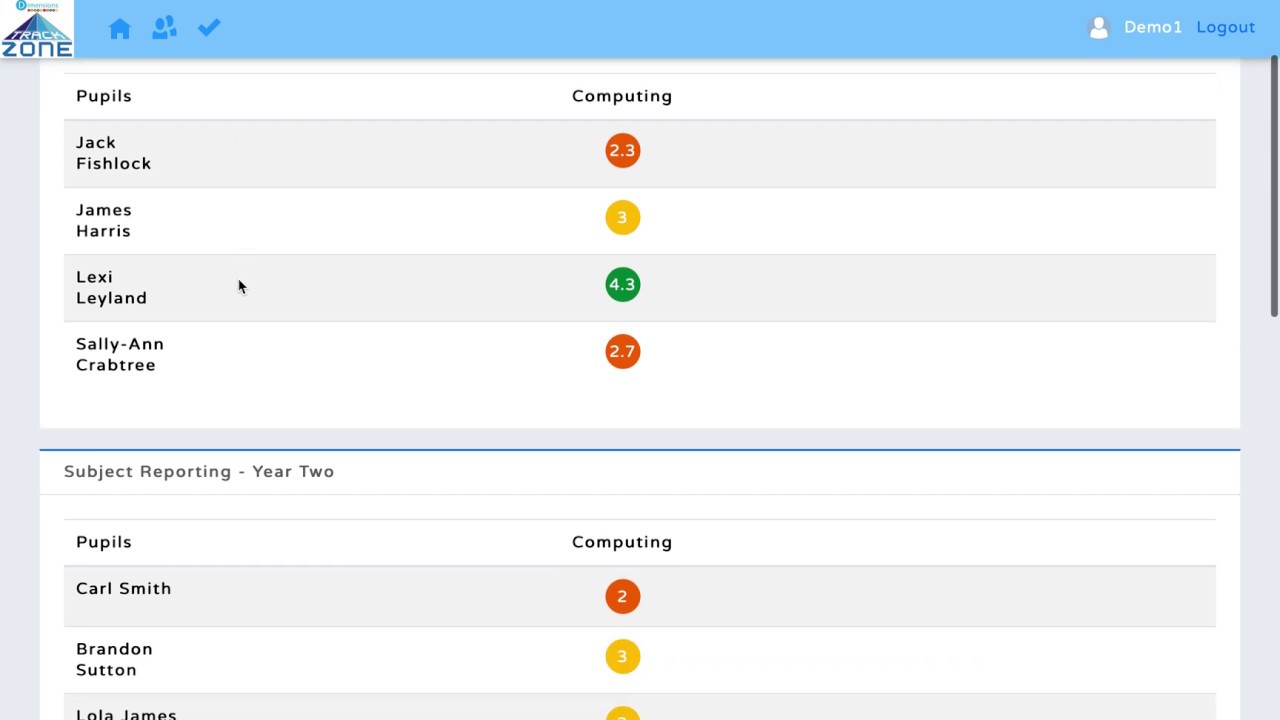Select pupil name Lola James
The image size is (1280, 720).
click(x=126, y=713)
